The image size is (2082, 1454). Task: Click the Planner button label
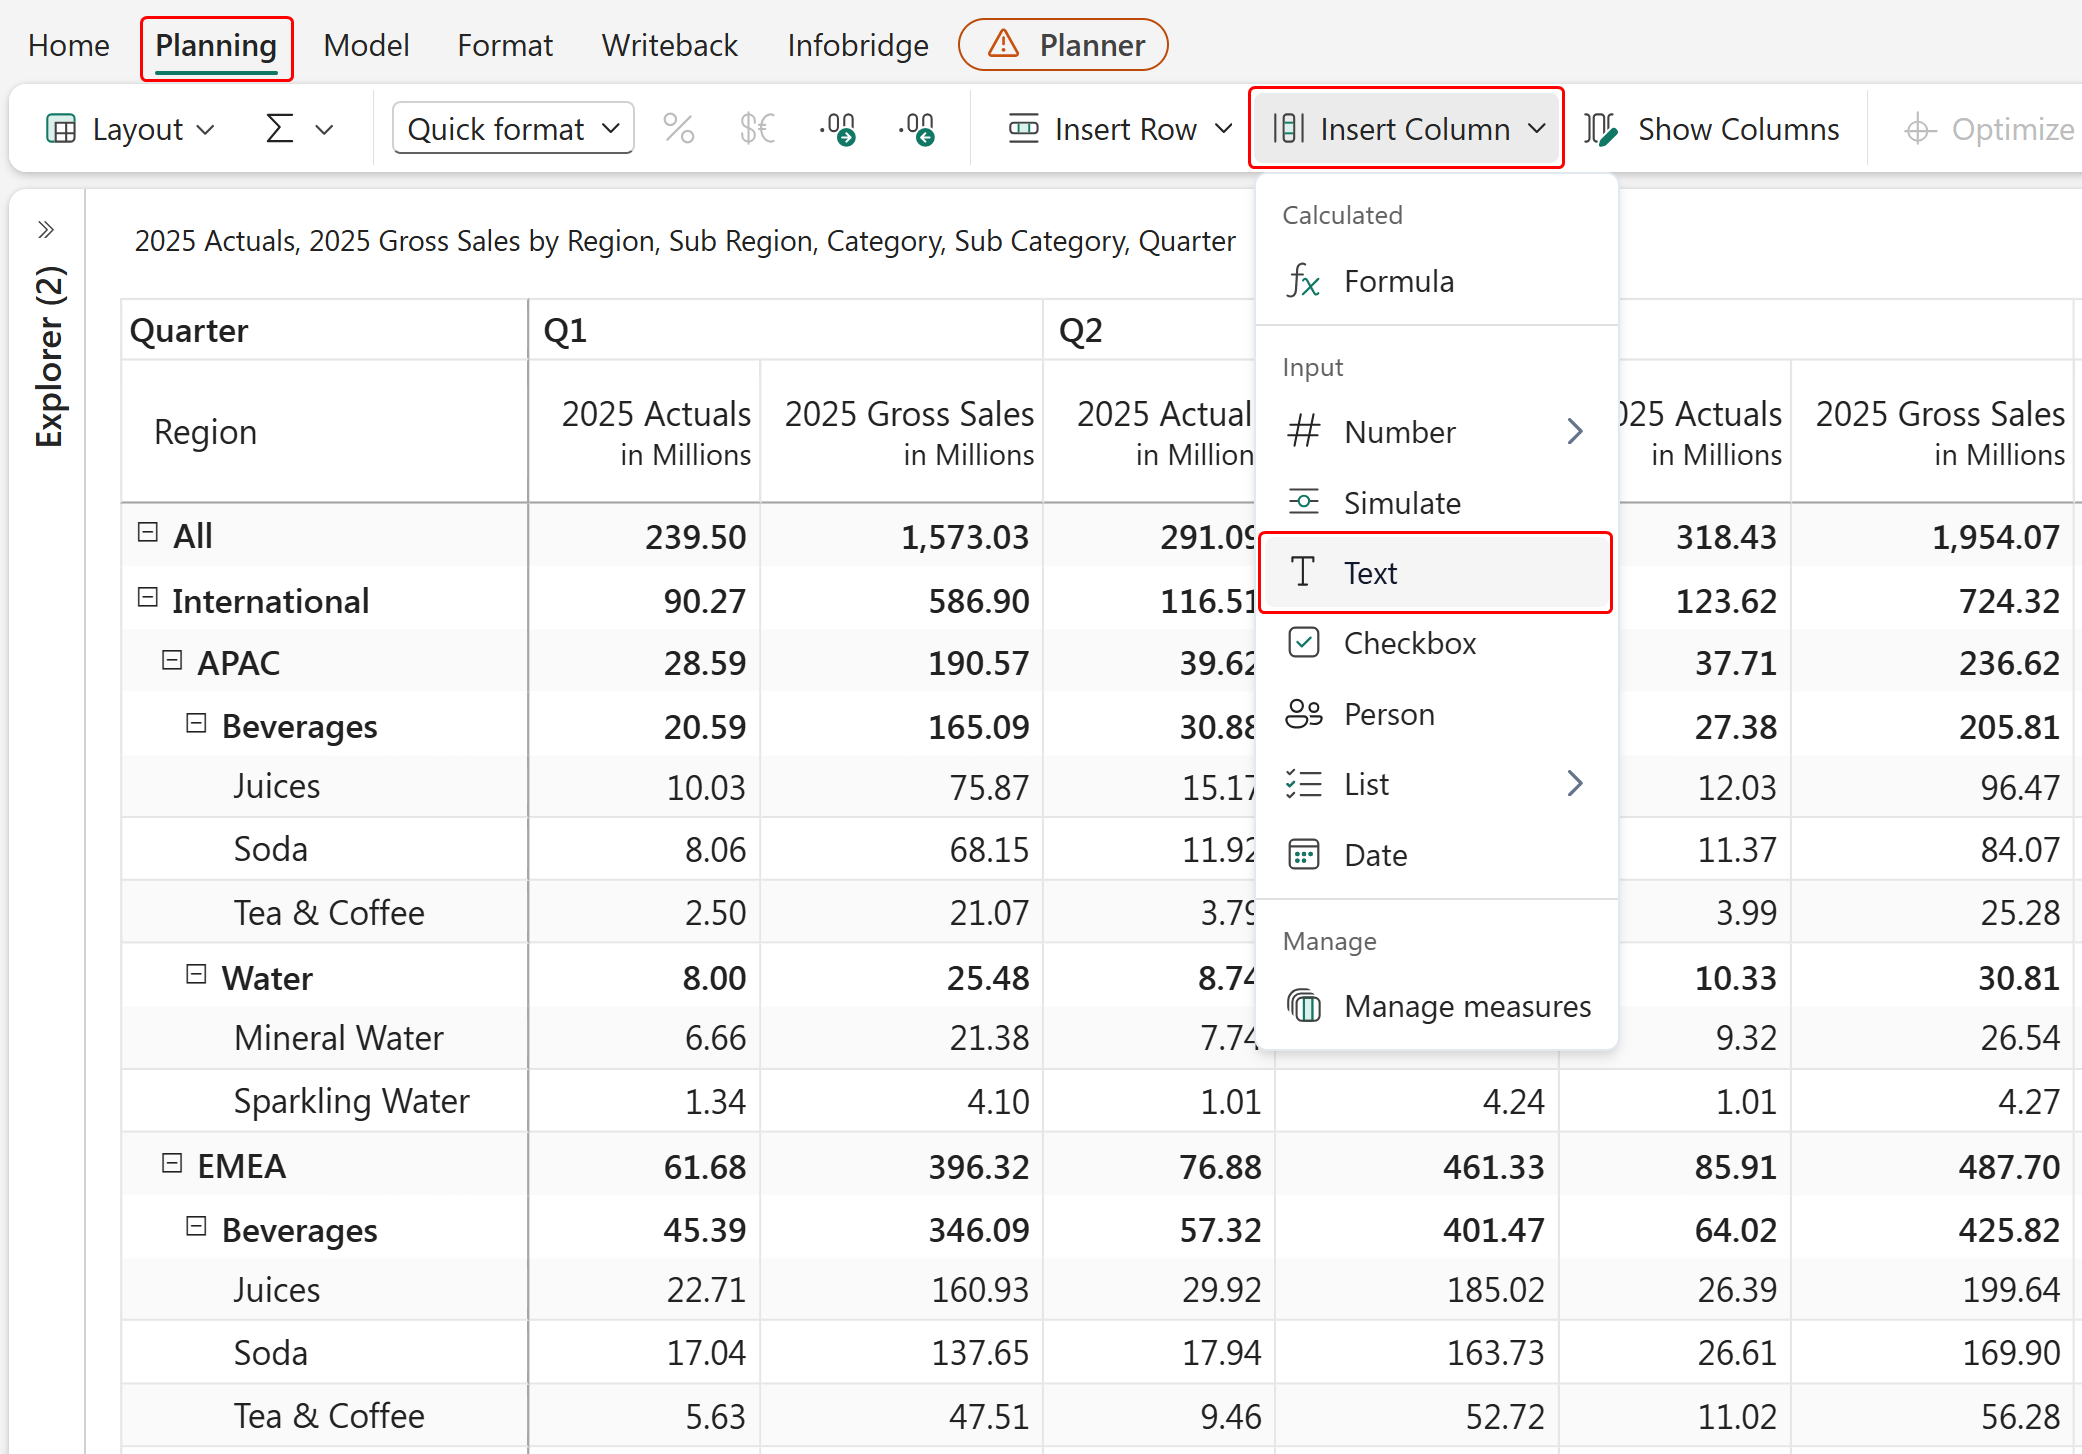point(1092,45)
